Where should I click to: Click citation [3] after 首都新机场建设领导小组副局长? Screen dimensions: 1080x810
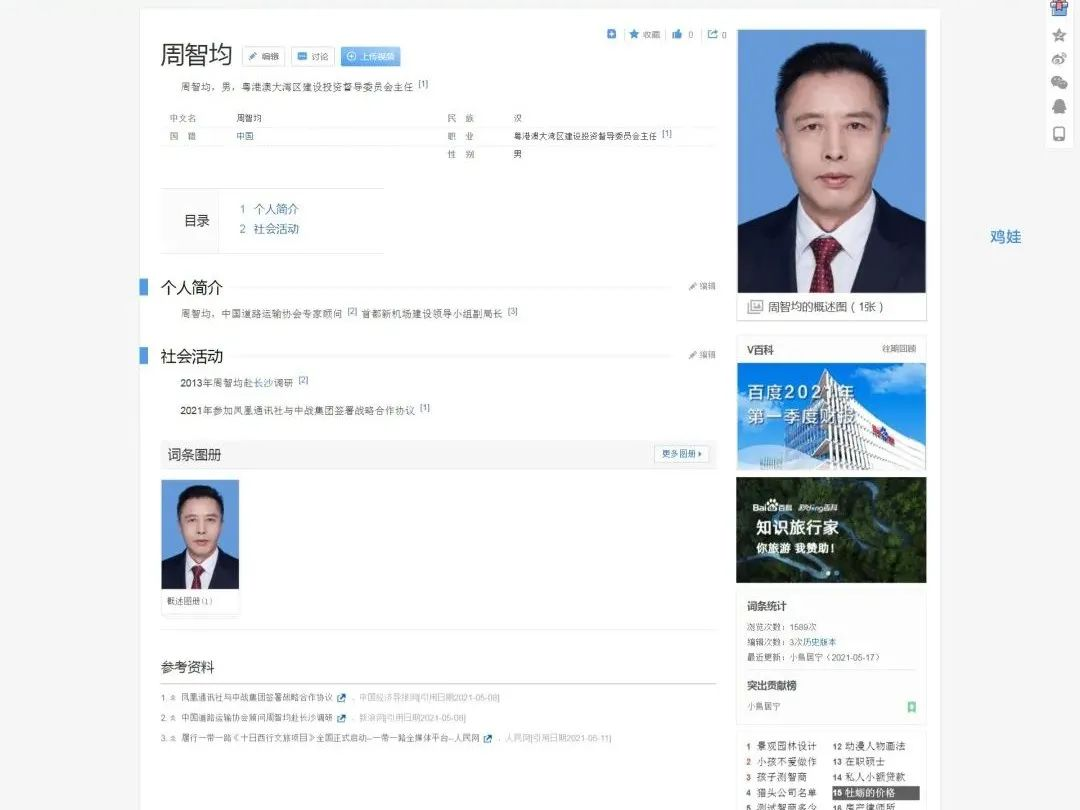[512, 311]
